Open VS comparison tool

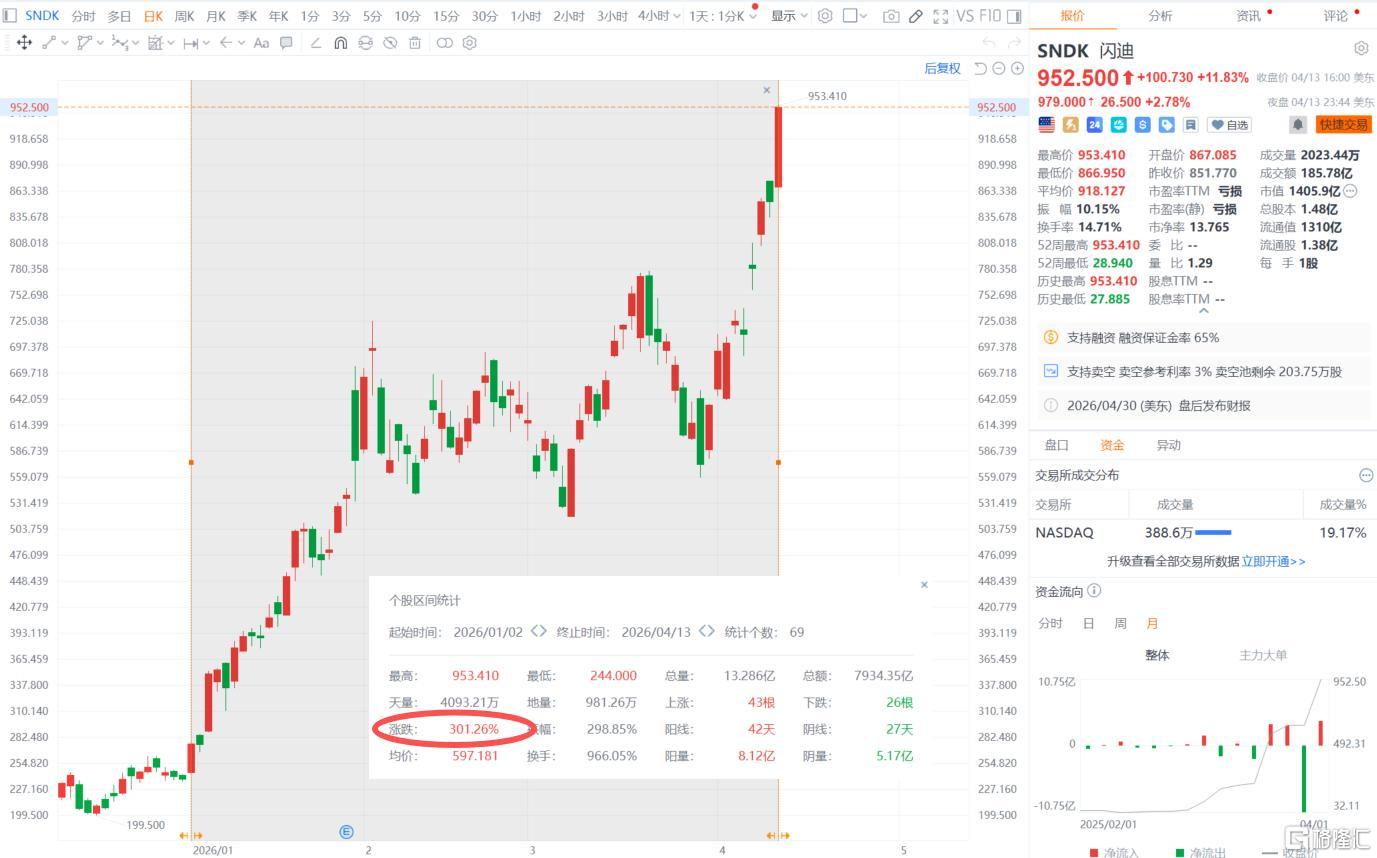click(965, 16)
